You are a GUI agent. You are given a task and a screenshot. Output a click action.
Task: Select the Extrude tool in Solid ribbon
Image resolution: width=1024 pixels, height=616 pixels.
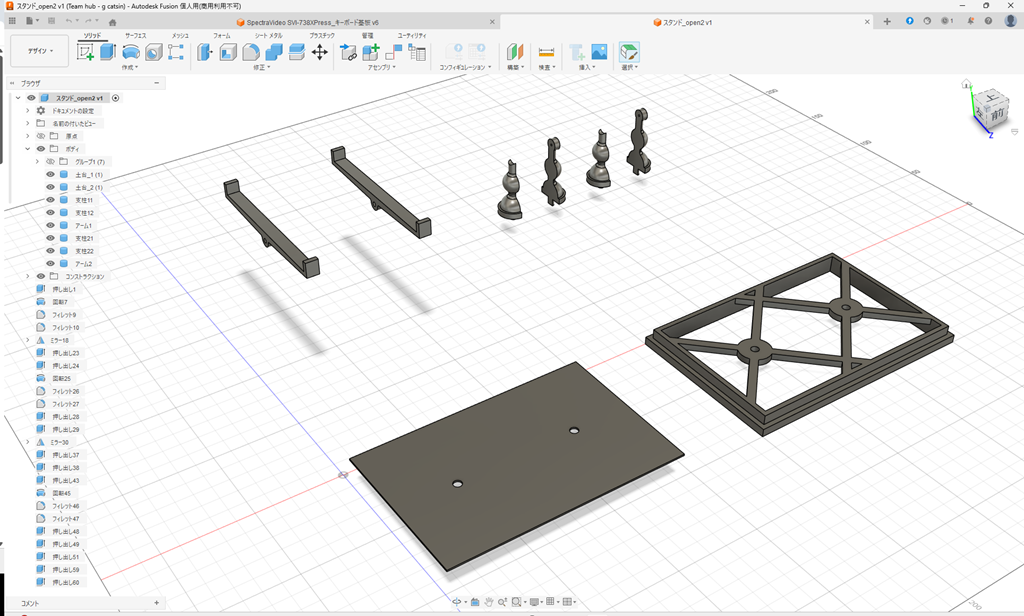(x=106, y=51)
